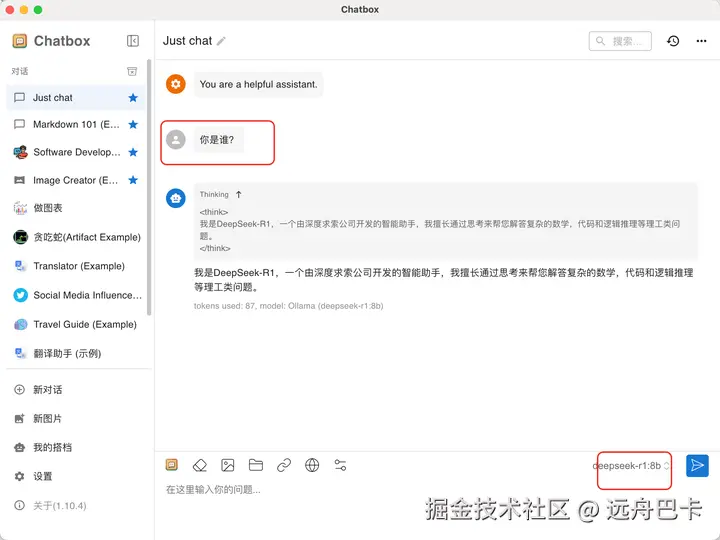
Task: Click the archive conversations icon beside 对话
Action: tap(132, 71)
